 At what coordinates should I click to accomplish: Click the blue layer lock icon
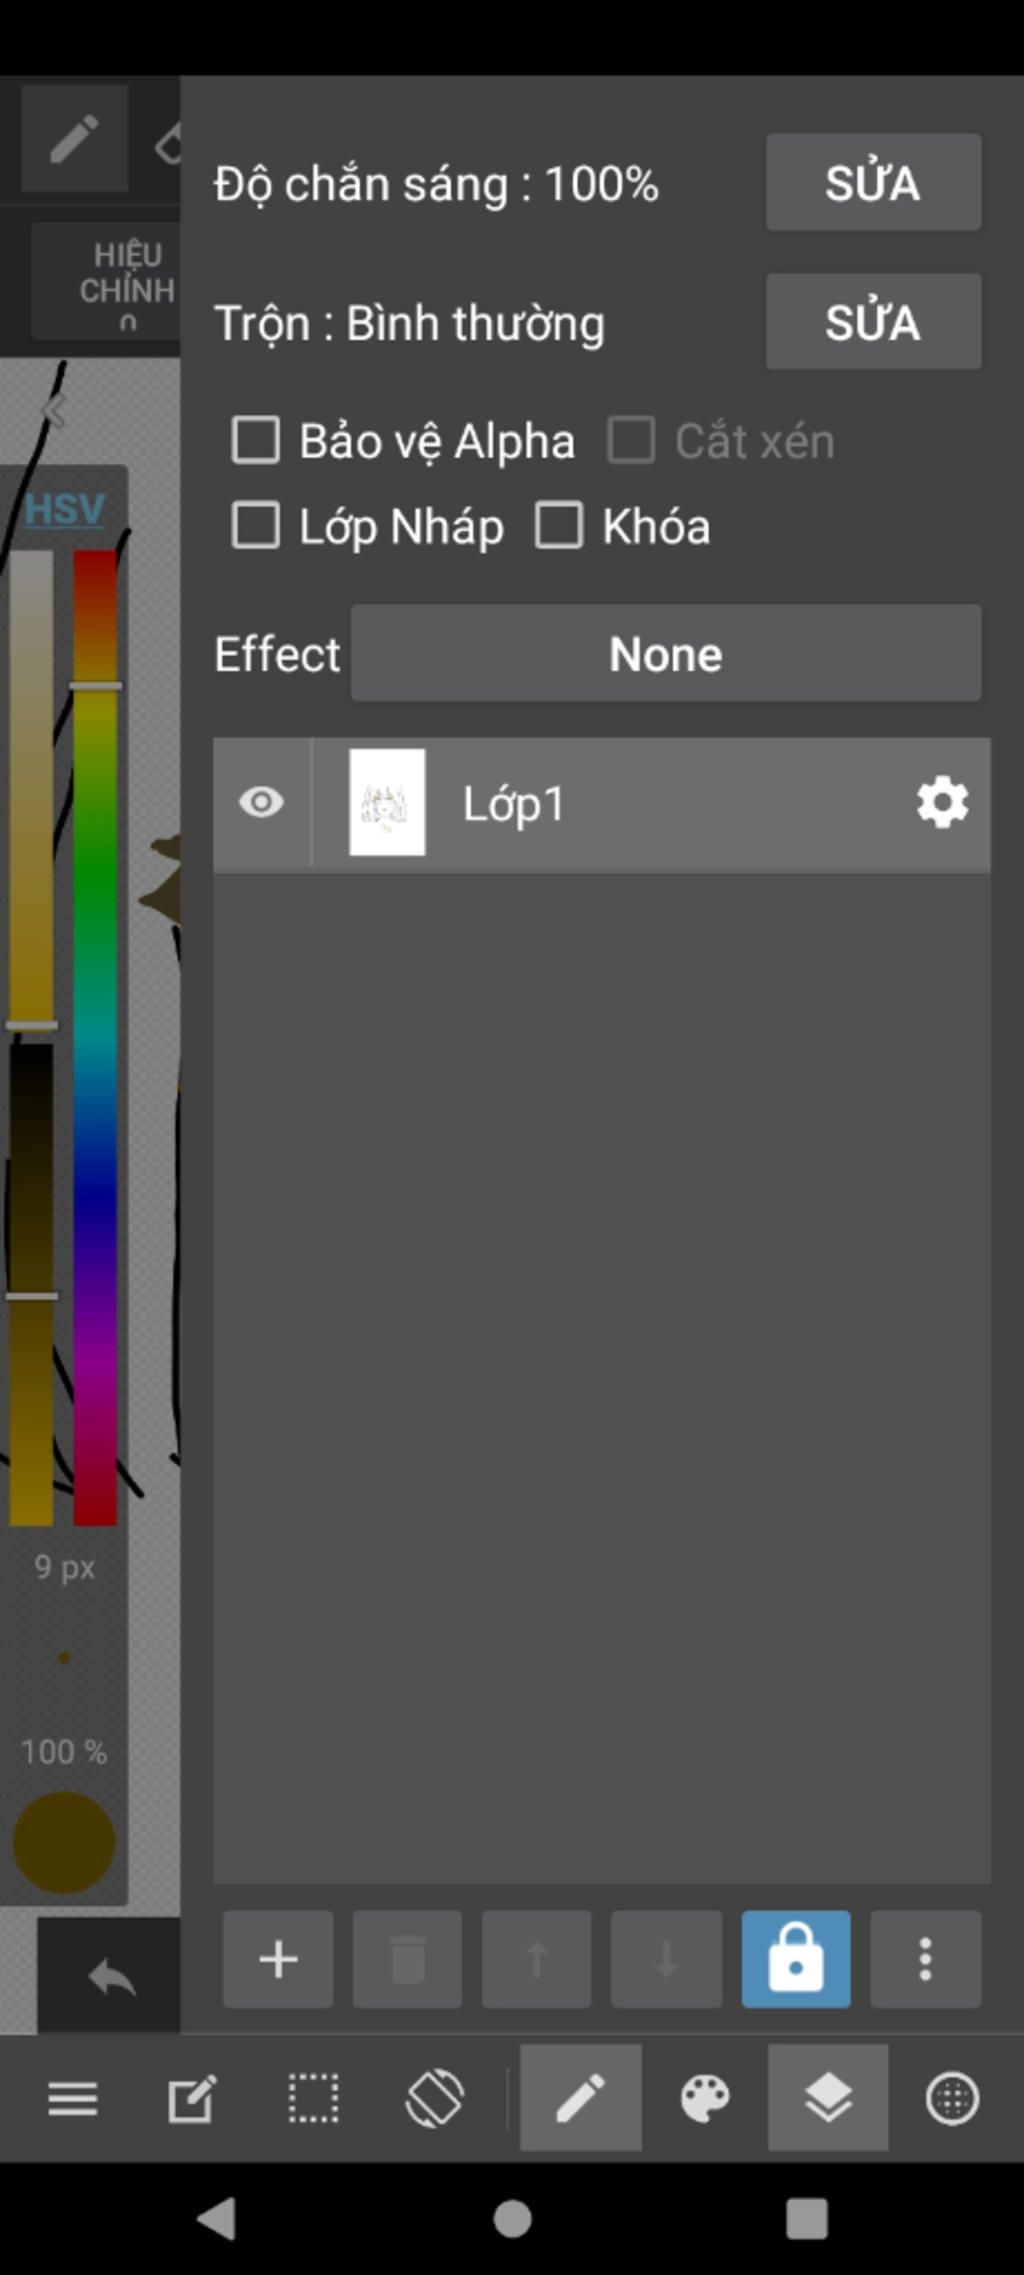click(796, 1959)
